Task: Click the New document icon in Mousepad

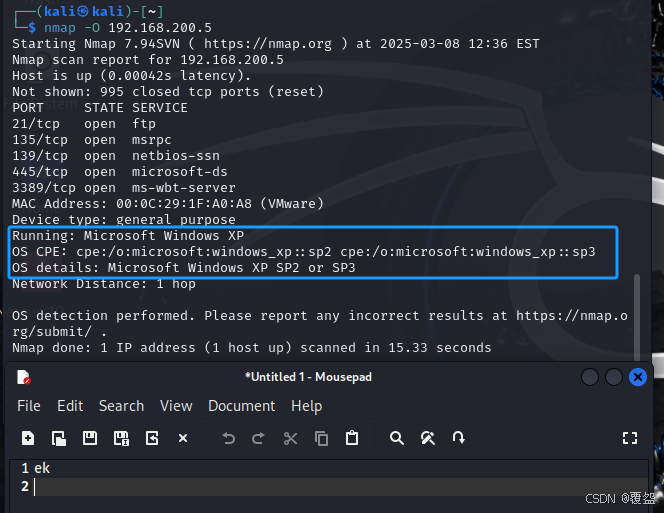Action: coord(28,438)
